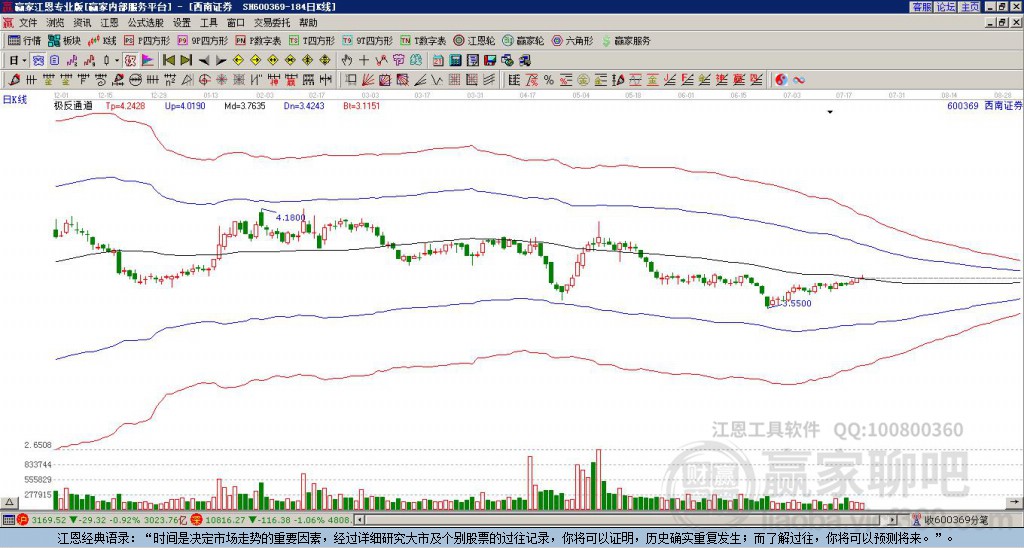Open the 板块 sector view
The image size is (1024, 548).
click(x=65, y=40)
